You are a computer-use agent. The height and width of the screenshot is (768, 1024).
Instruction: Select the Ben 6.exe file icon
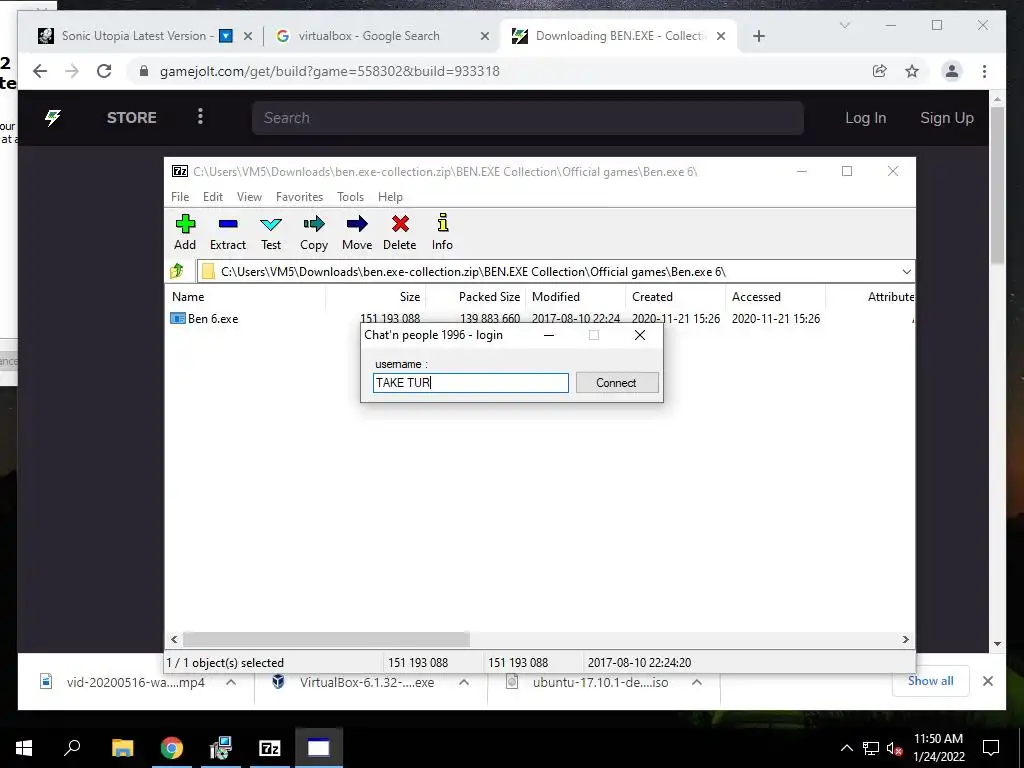[178, 319]
